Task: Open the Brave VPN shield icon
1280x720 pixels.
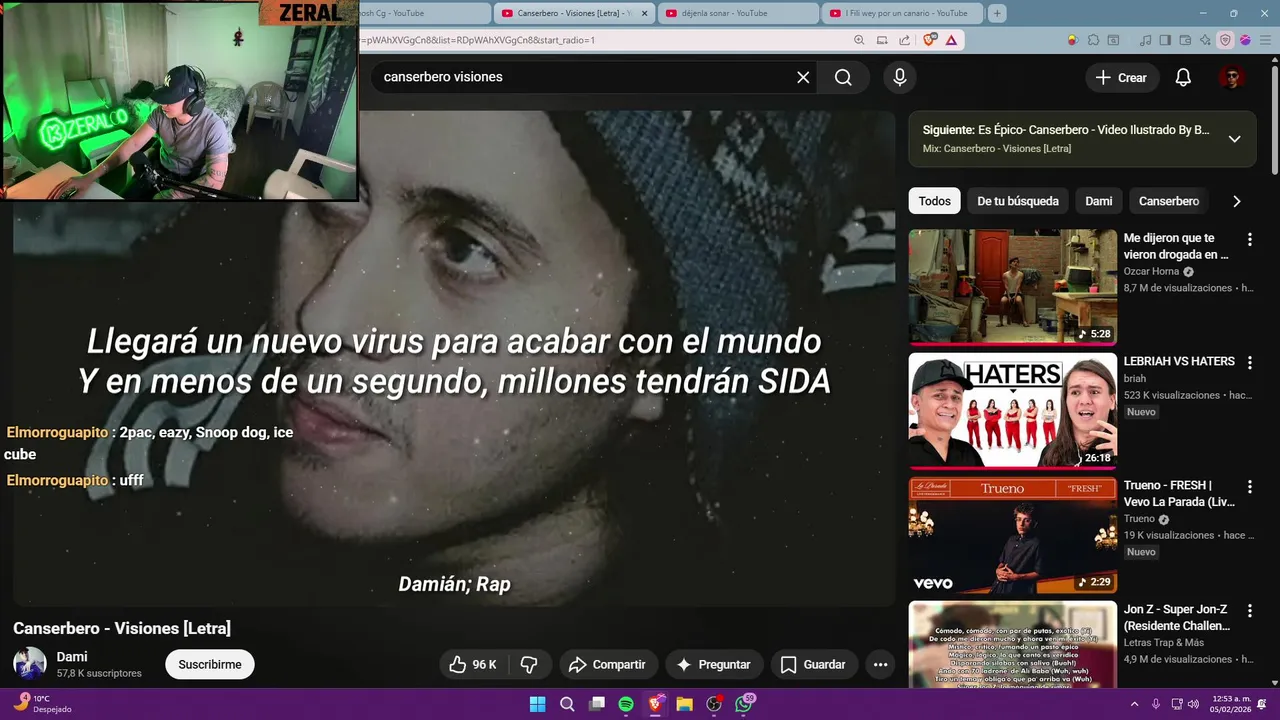Action: (1225, 40)
